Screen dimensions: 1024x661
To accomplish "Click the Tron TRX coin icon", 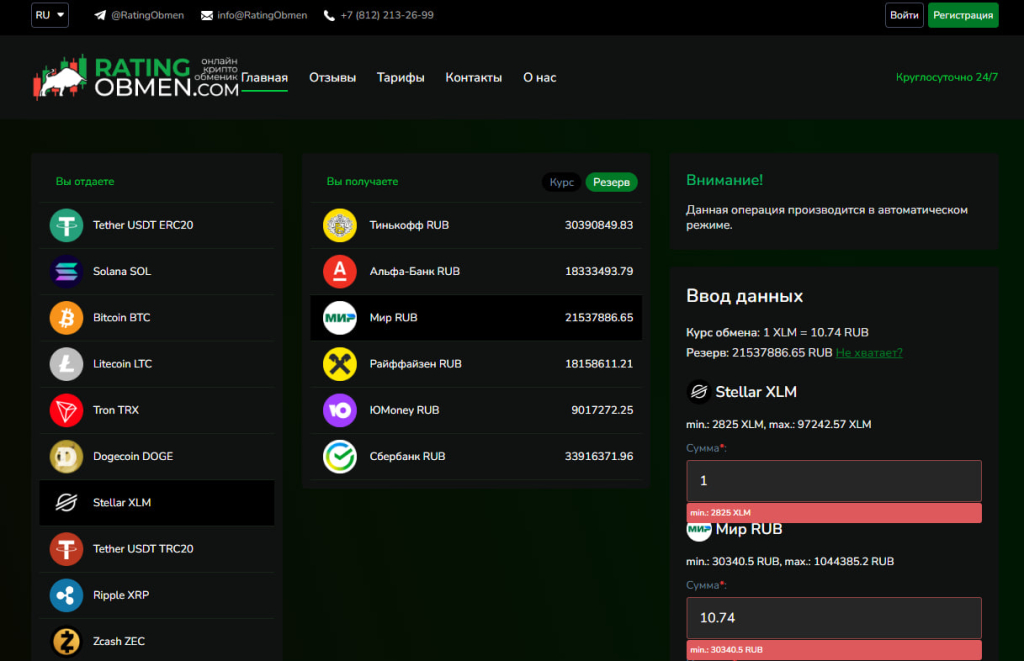I will (x=67, y=411).
